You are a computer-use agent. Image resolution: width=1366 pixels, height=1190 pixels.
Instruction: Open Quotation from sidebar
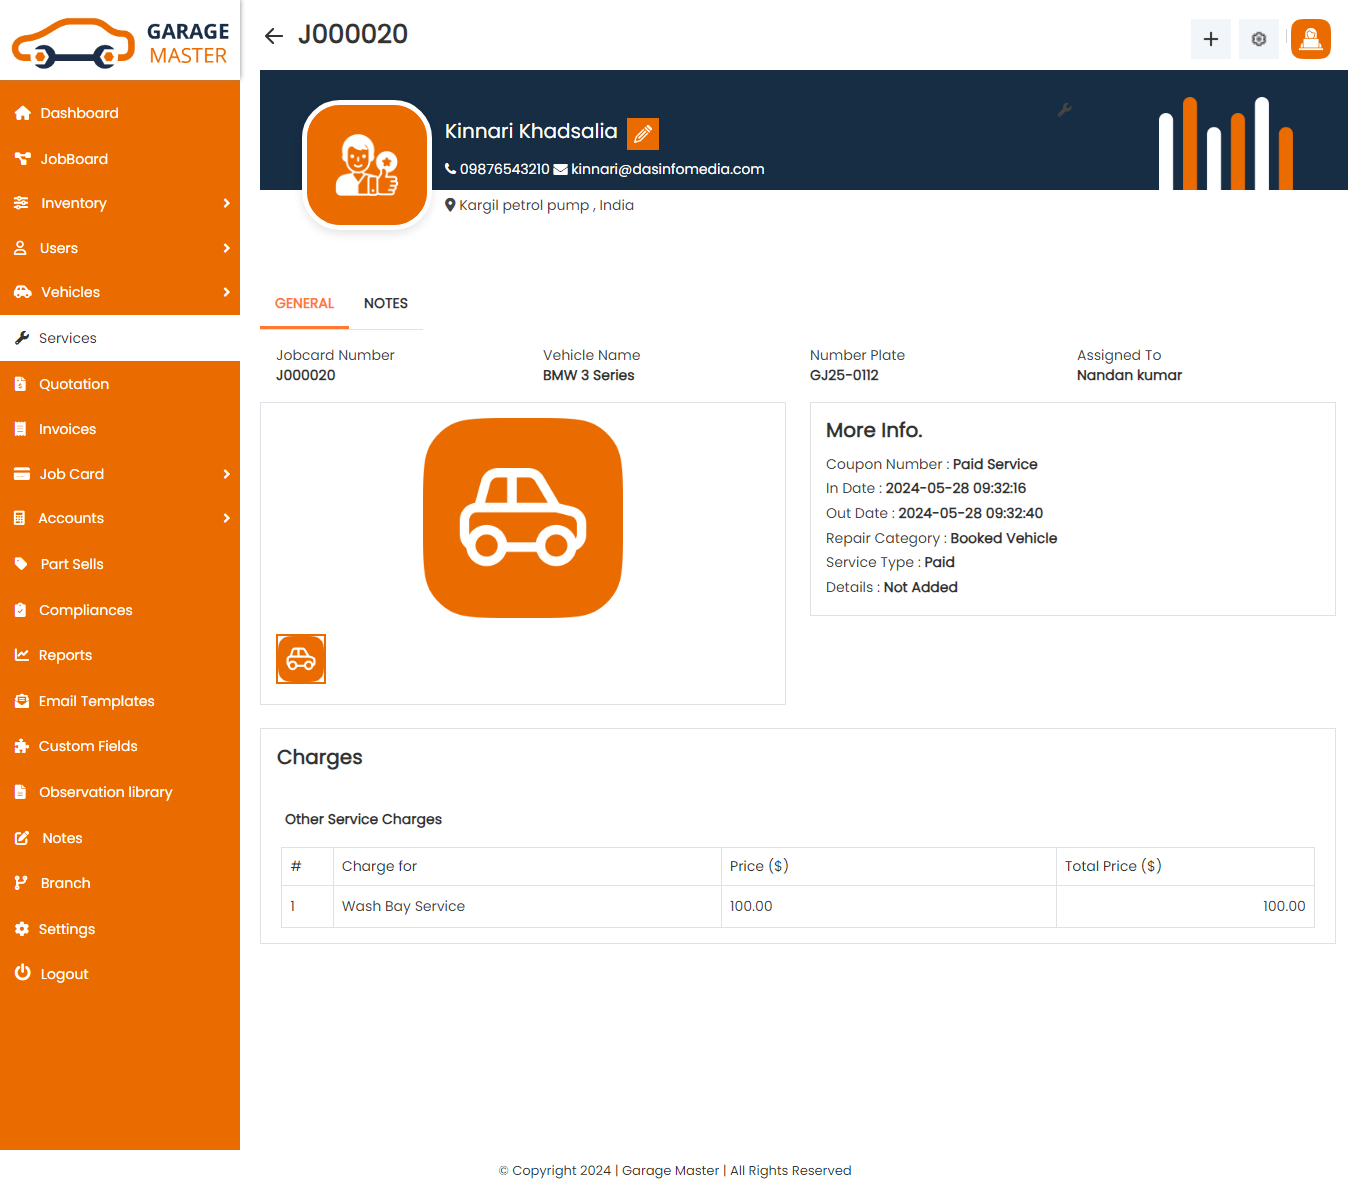point(74,384)
